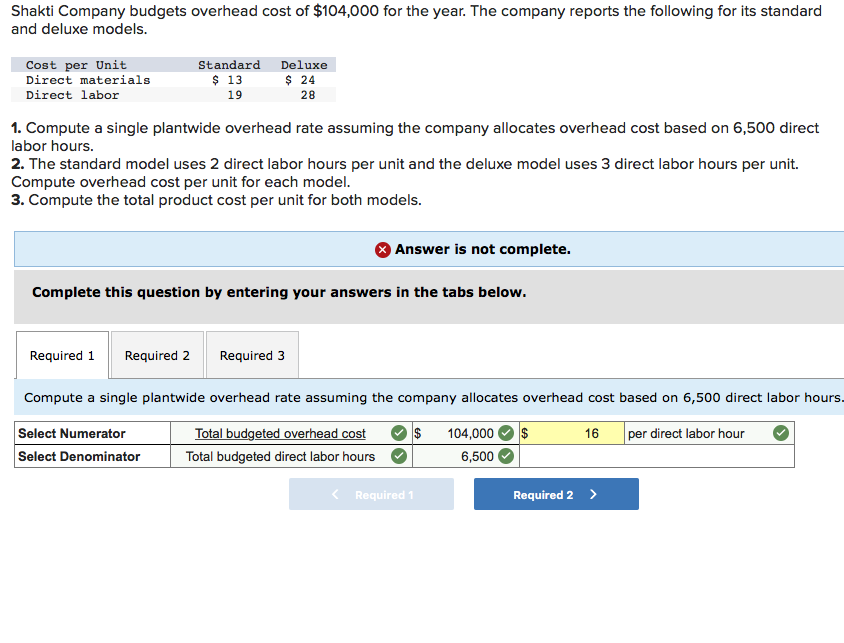This screenshot has width=844, height=643.
Task: Click the 'Answer is not complete.' message text
Action: [x=483, y=249]
